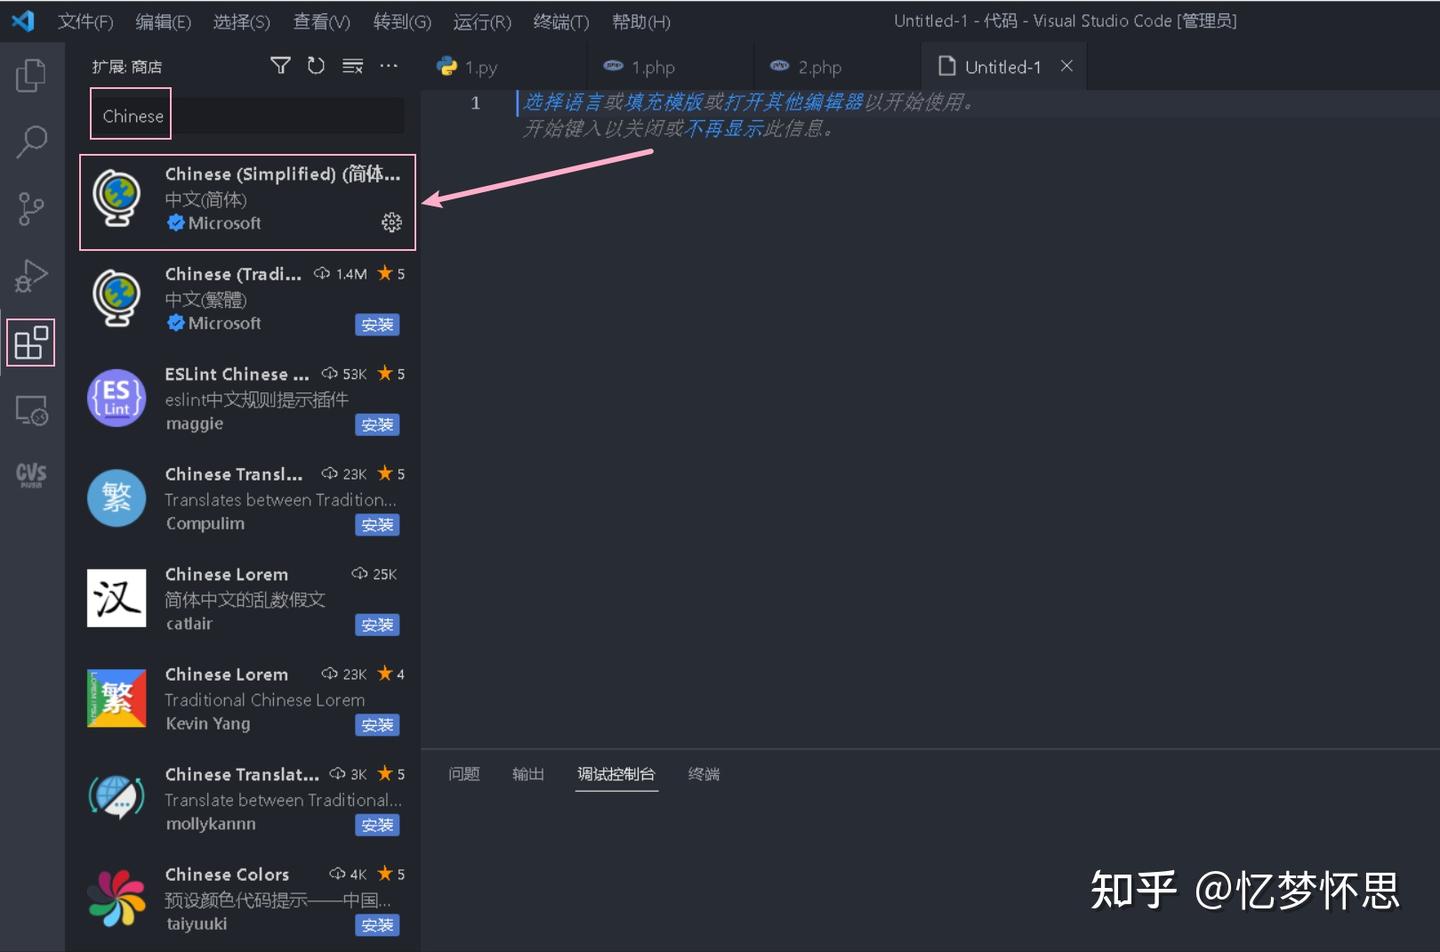The image size is (1440, 952).
Task: Open the extensions more actions menu
Action: click(x=389, y=65)
